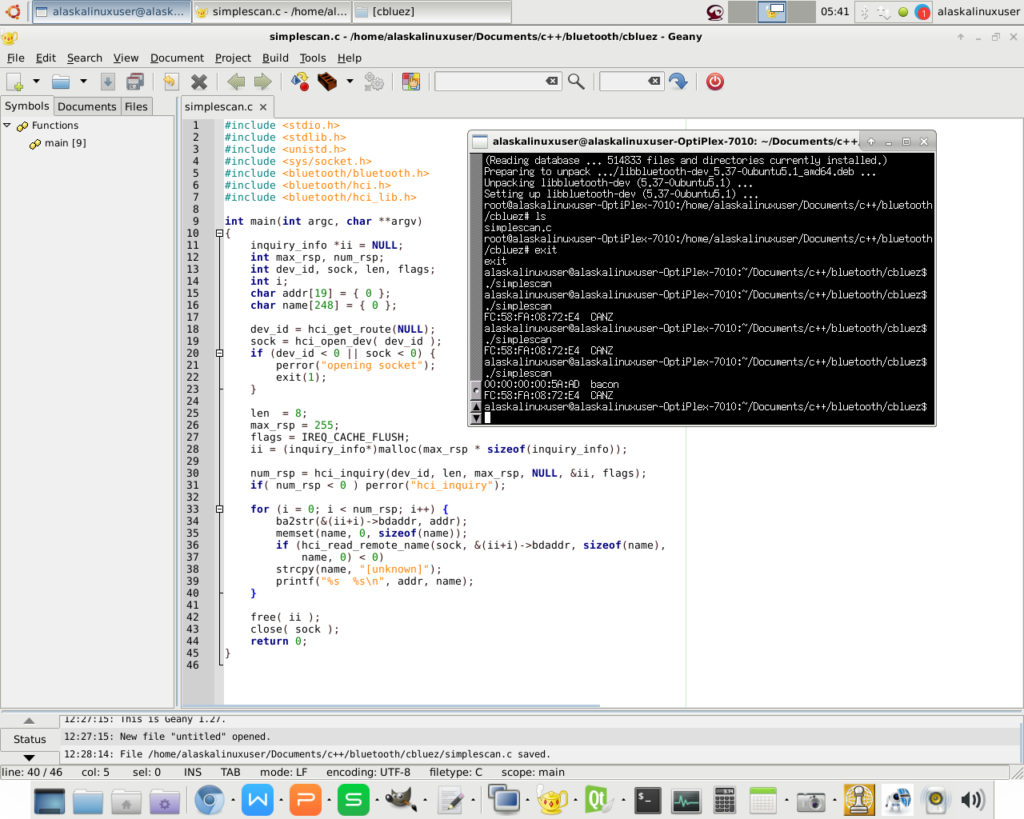This screenshot has height=819, width=1024.
Task: Expand the Open file recent-files dropdown arrow
Action: 84,82
